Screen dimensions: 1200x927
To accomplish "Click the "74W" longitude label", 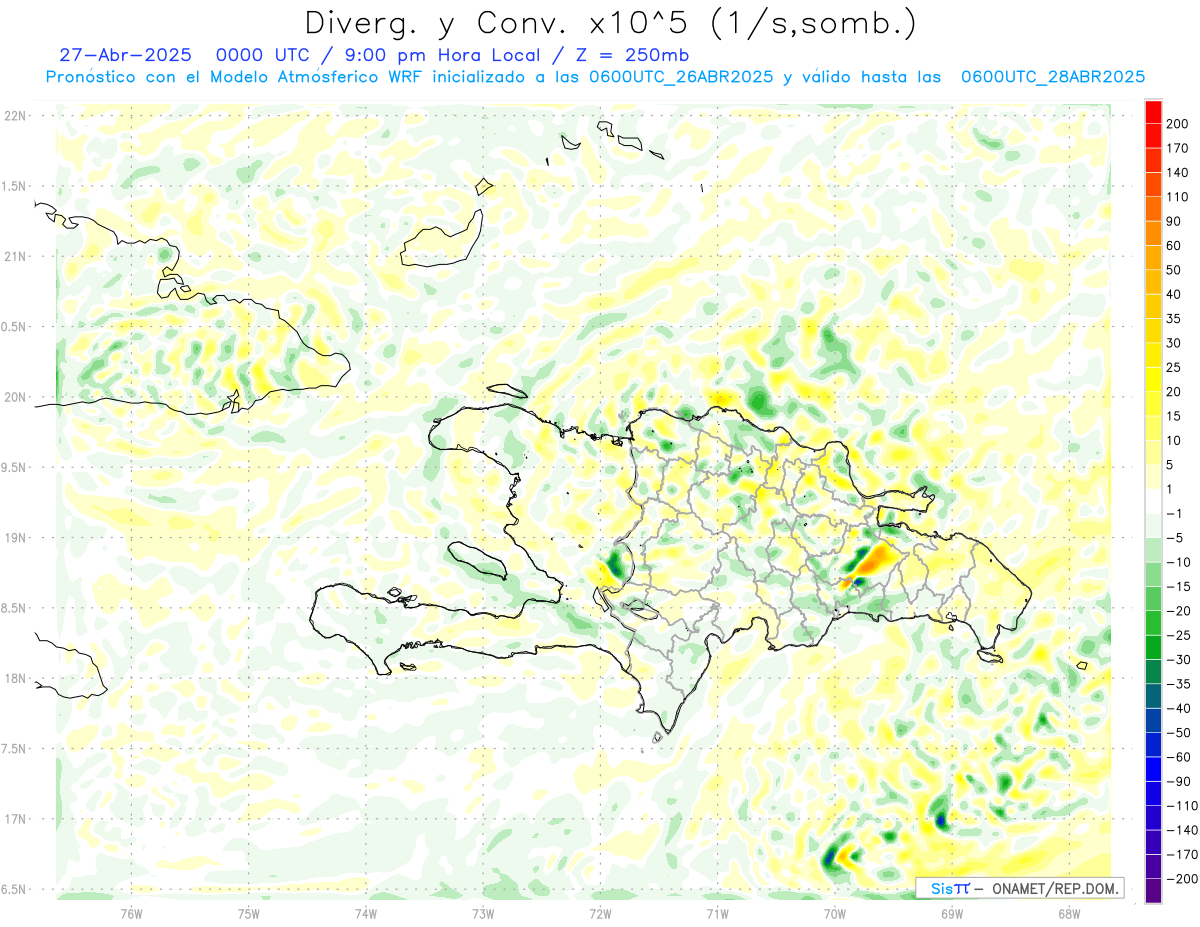I will click(x=365, y=913).
